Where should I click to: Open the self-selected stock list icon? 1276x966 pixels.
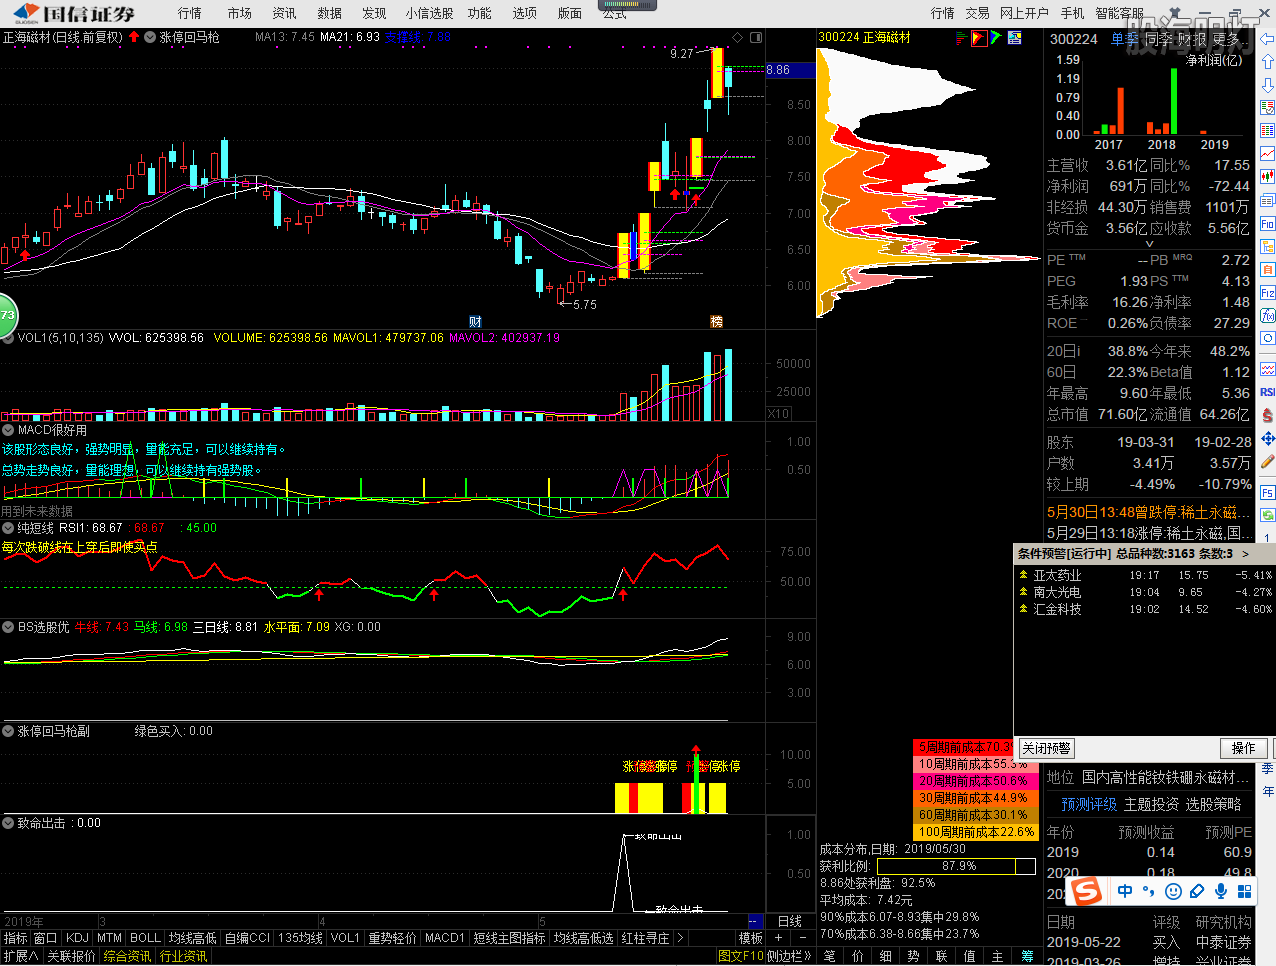[x=1267, y=107]
